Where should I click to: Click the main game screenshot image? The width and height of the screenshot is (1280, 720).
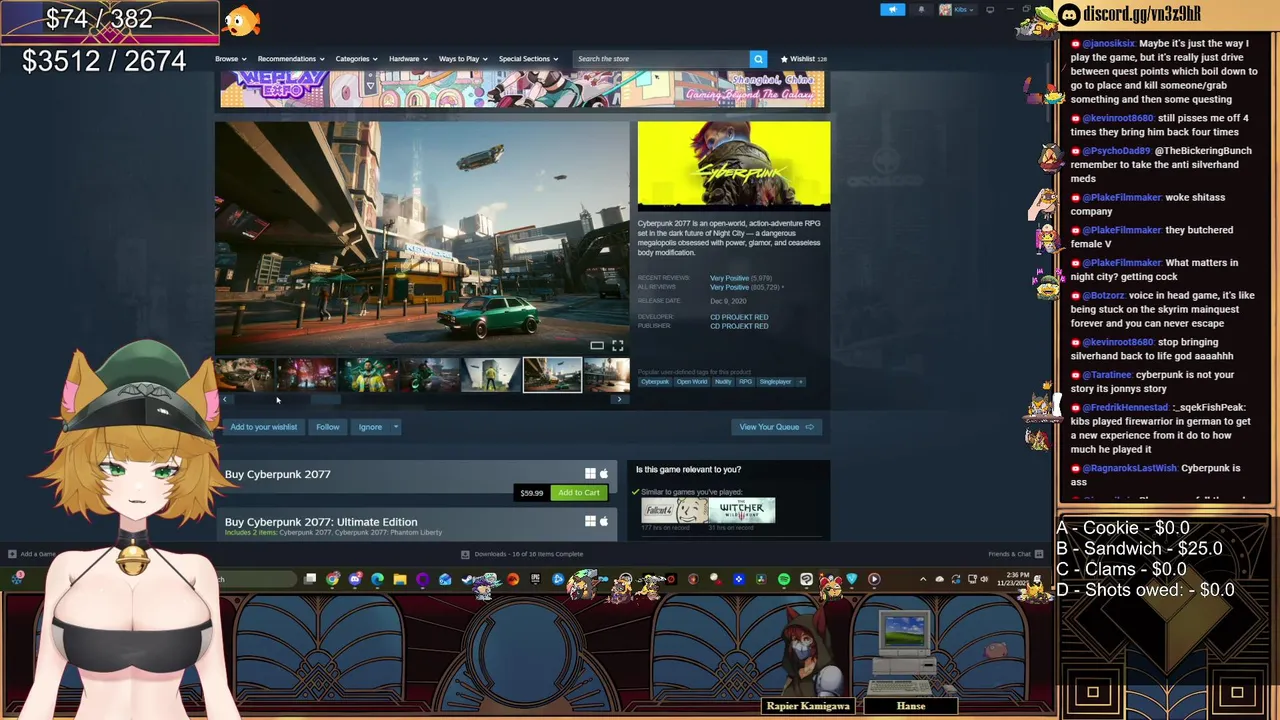422,238
